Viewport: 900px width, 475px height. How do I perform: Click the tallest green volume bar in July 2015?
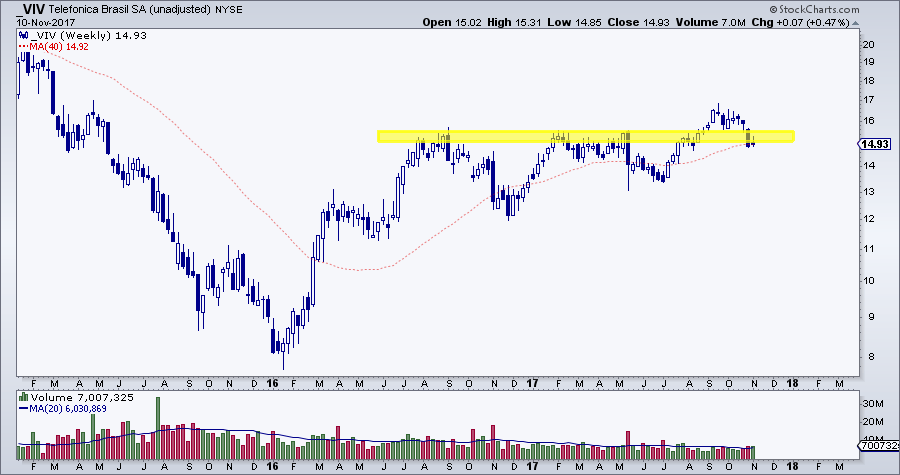pos(158,428)
